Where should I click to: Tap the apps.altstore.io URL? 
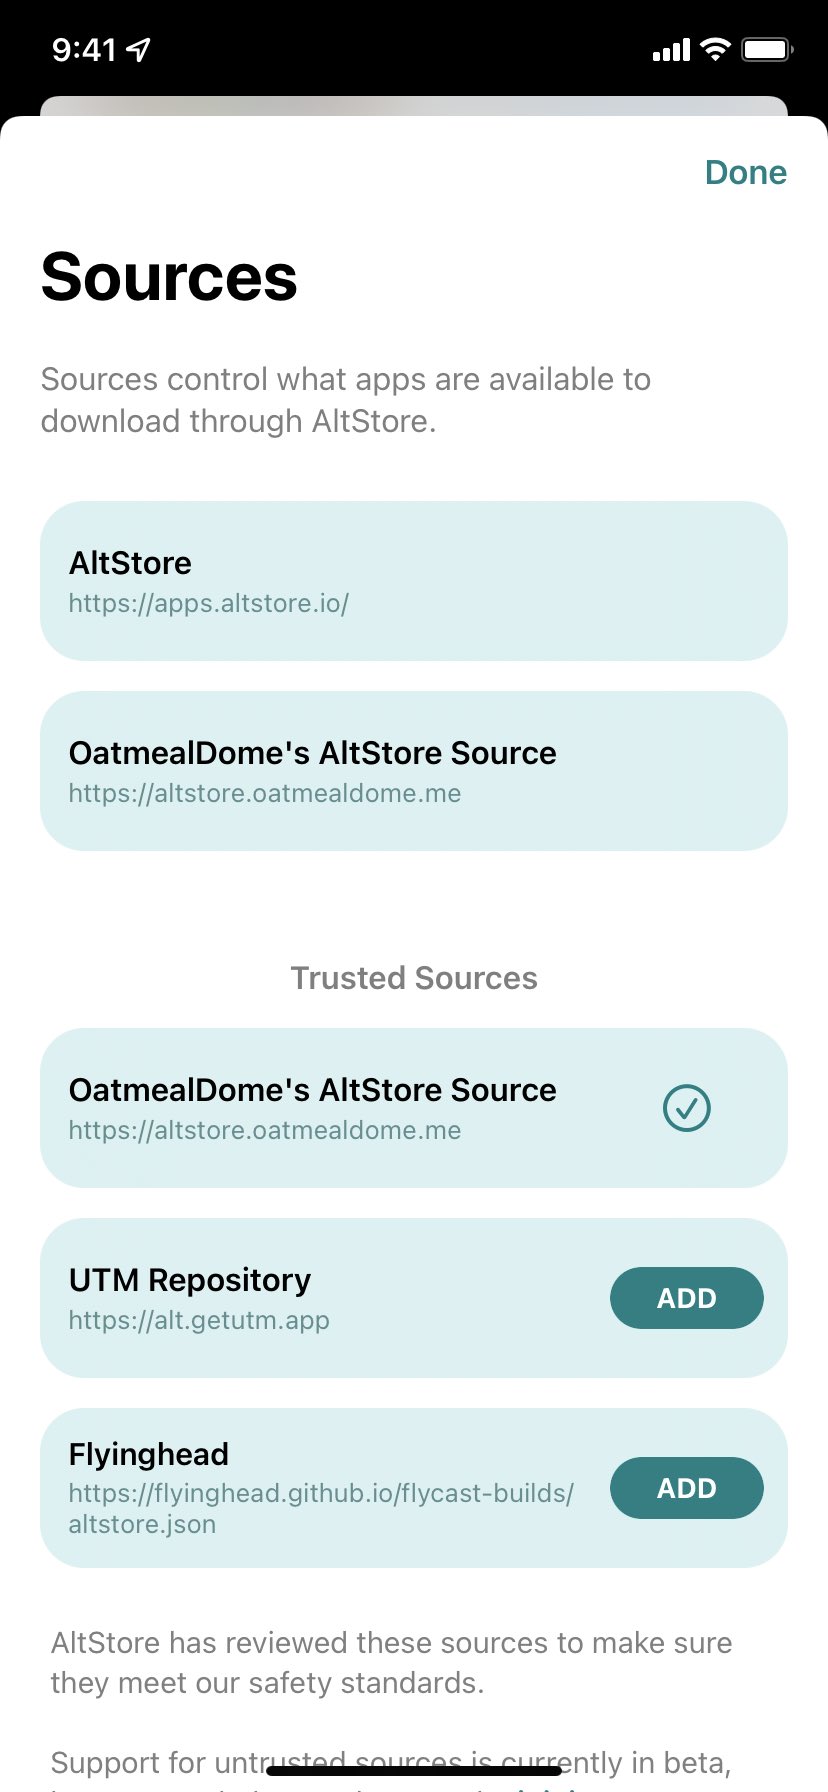pos(208,604)
